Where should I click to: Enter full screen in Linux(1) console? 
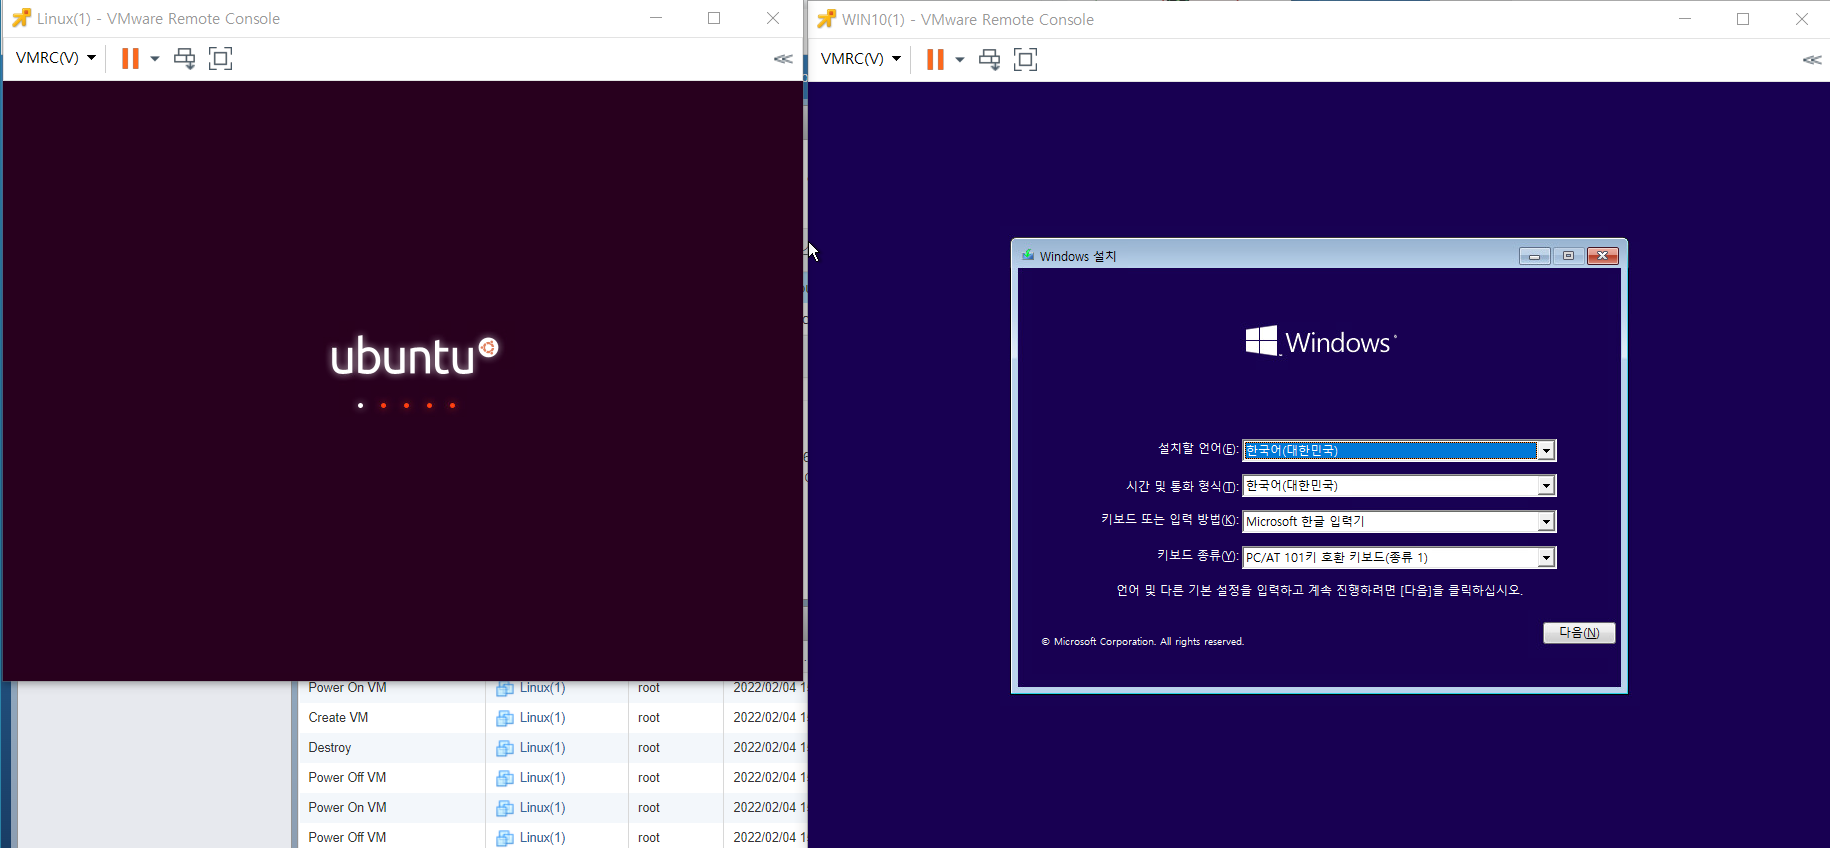pos(220,58)
